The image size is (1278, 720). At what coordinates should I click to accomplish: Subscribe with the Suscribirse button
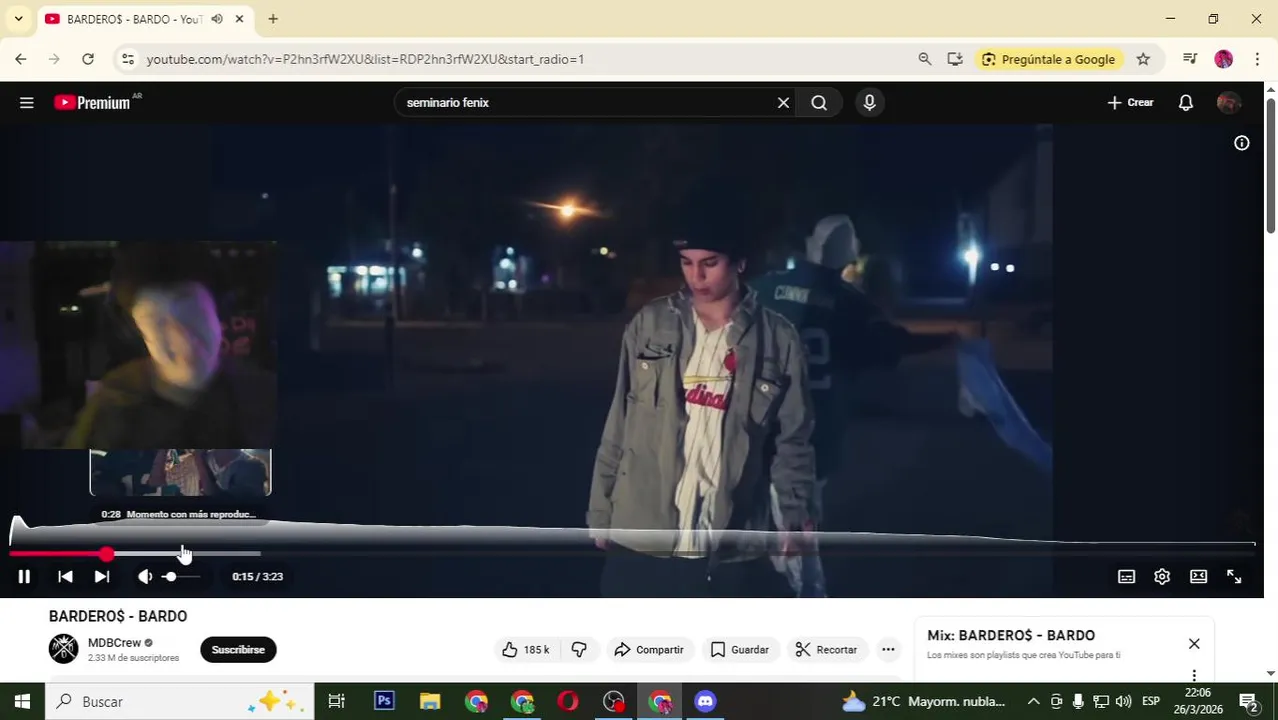coord(238,649)
